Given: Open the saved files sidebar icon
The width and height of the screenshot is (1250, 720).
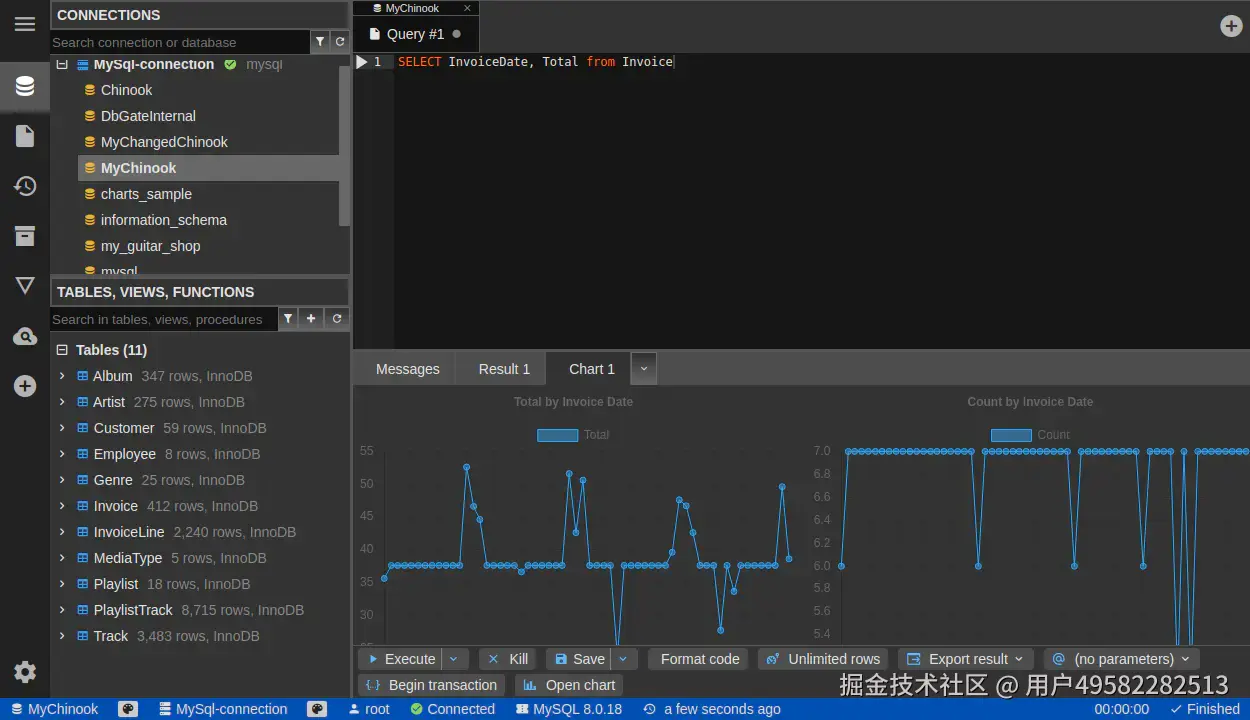Looking at the screenshot, I should click(25, 136).
